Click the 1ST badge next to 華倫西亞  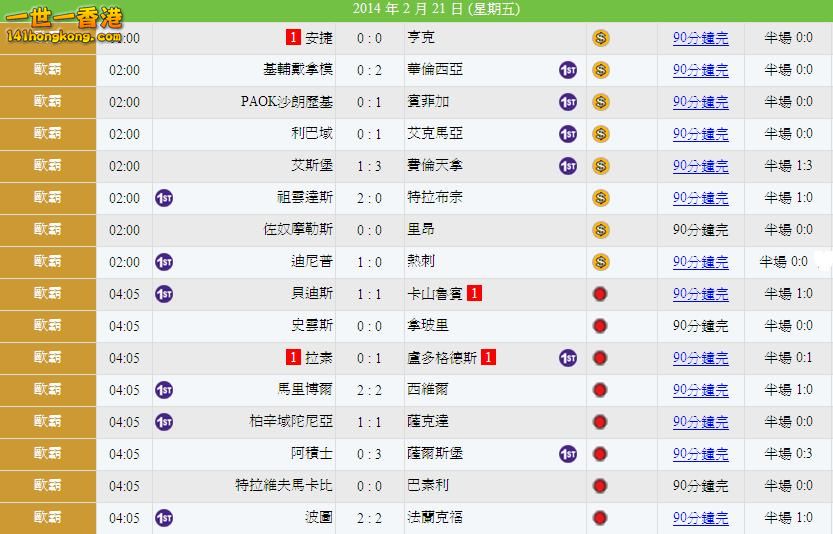coord(568,70)
